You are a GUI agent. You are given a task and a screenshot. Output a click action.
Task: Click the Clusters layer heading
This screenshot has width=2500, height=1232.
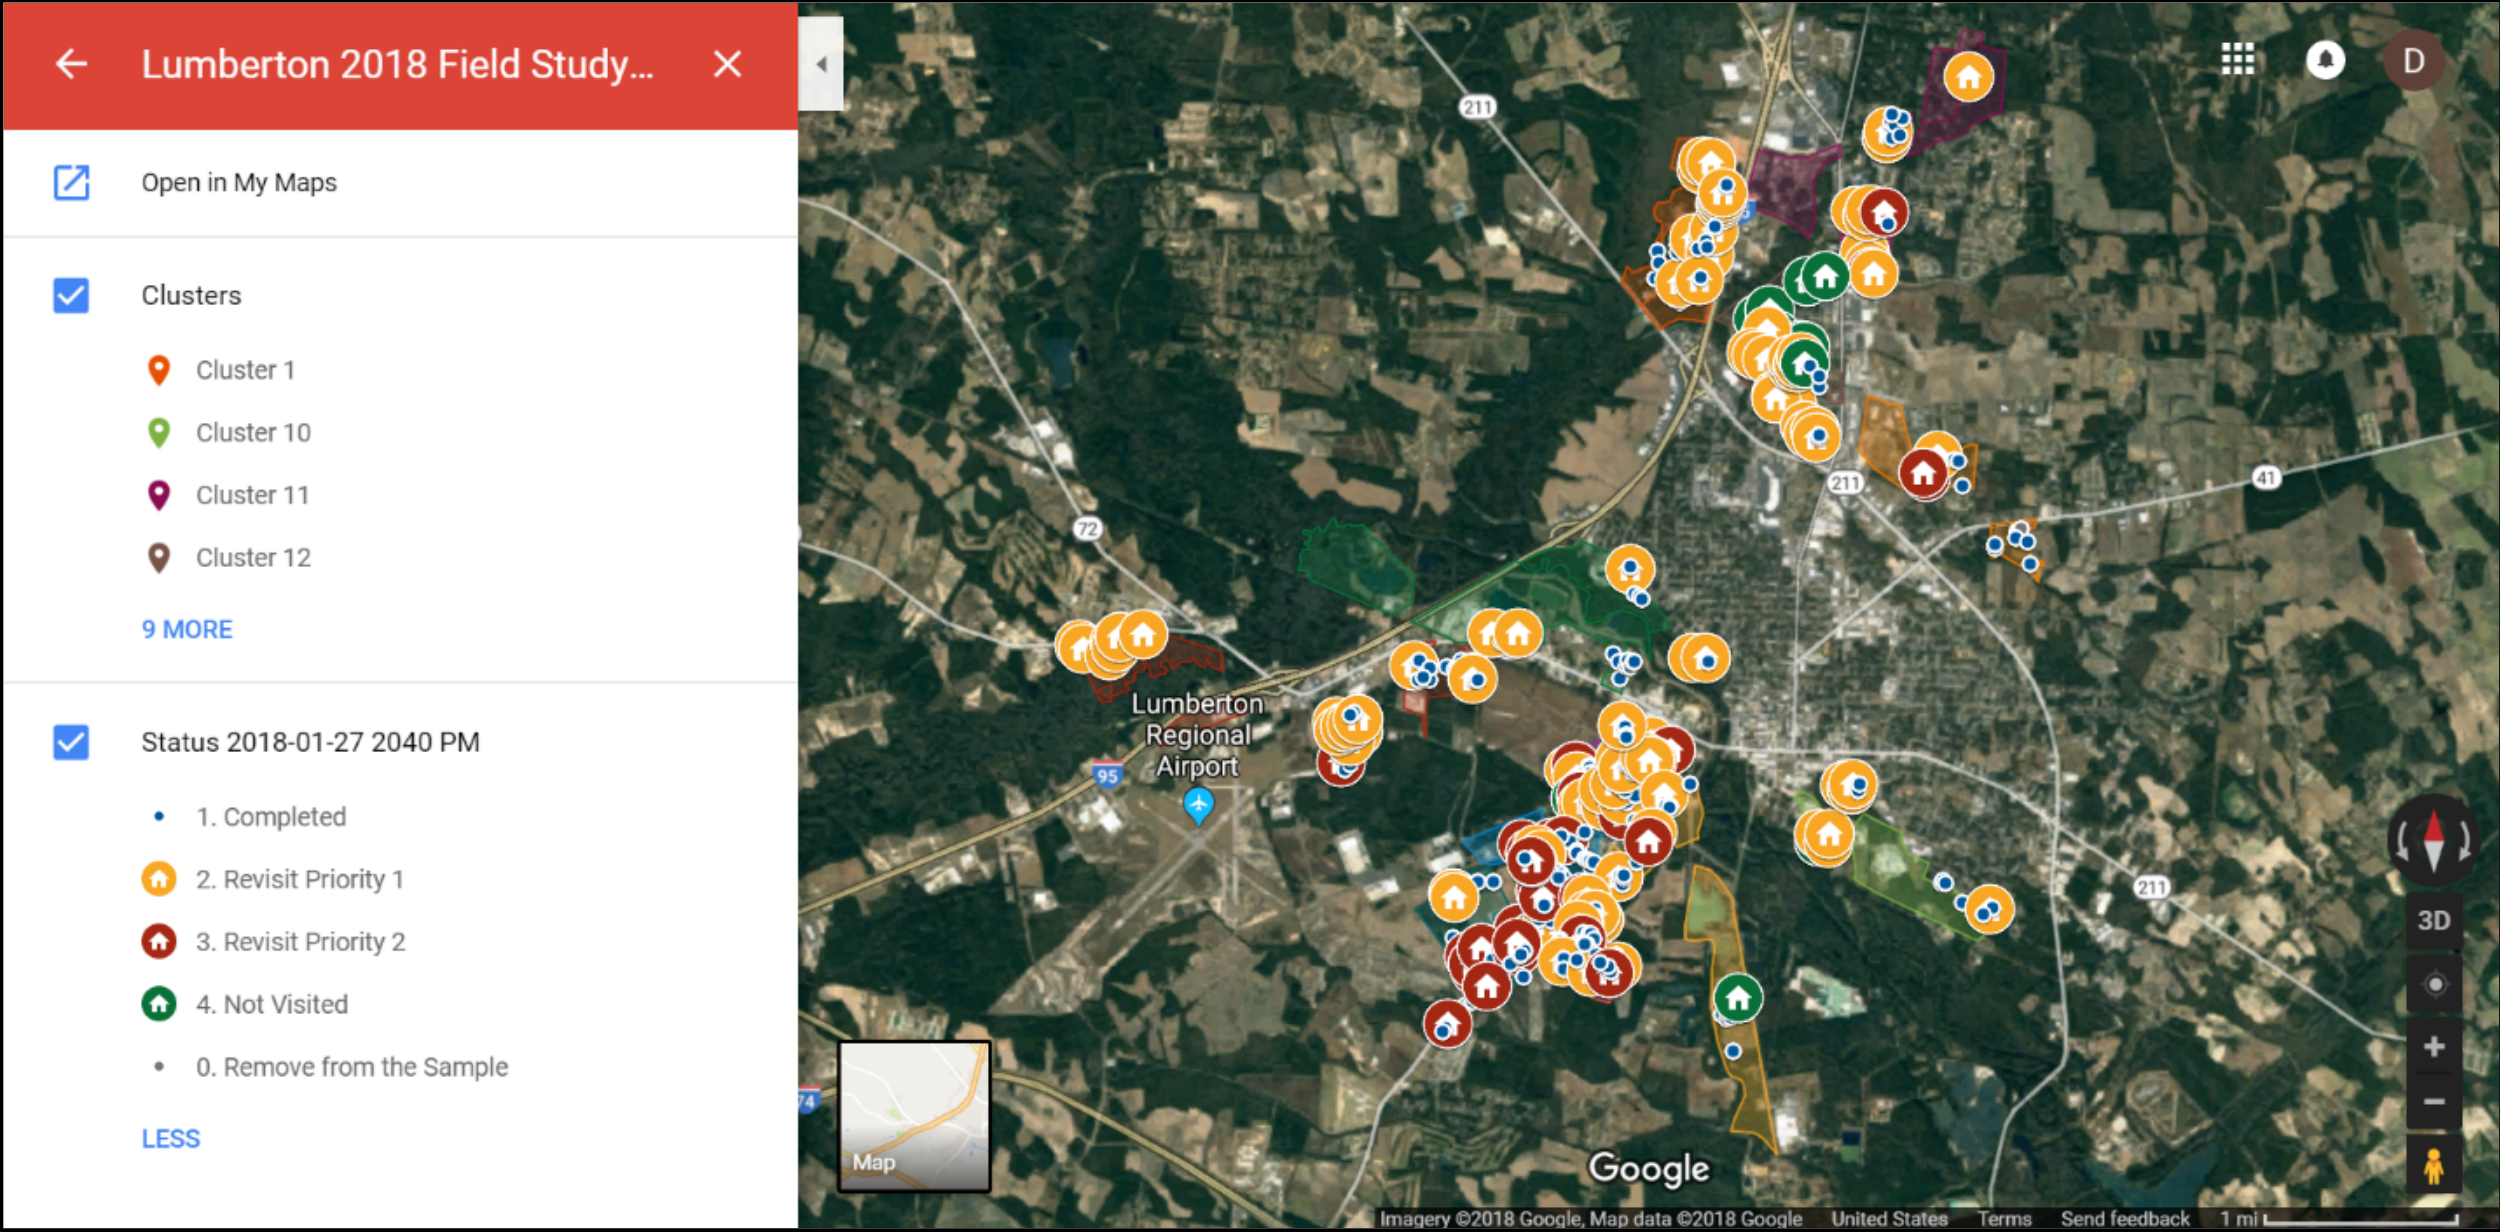coord(191,295)
